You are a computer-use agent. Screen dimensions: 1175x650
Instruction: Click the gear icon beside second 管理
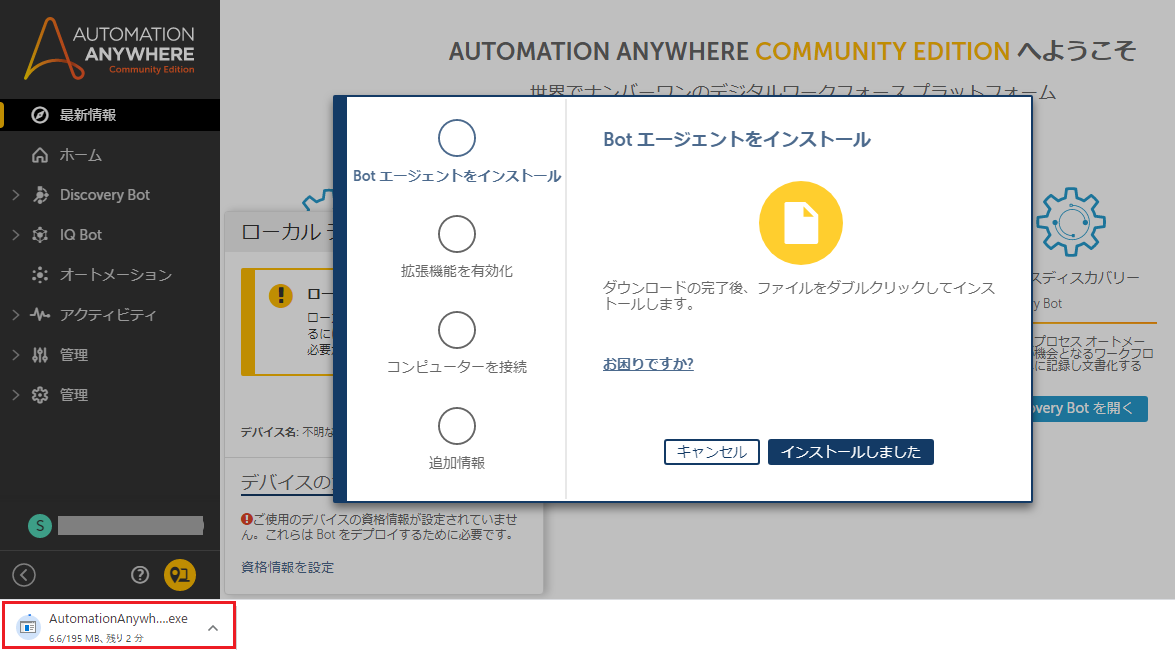(x=40, y=394)
